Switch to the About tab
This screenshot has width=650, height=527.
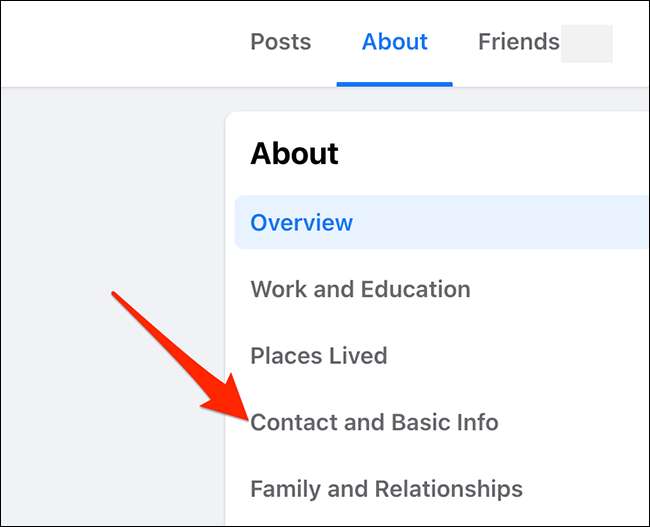pyautogui.click(x=394, y=42)
